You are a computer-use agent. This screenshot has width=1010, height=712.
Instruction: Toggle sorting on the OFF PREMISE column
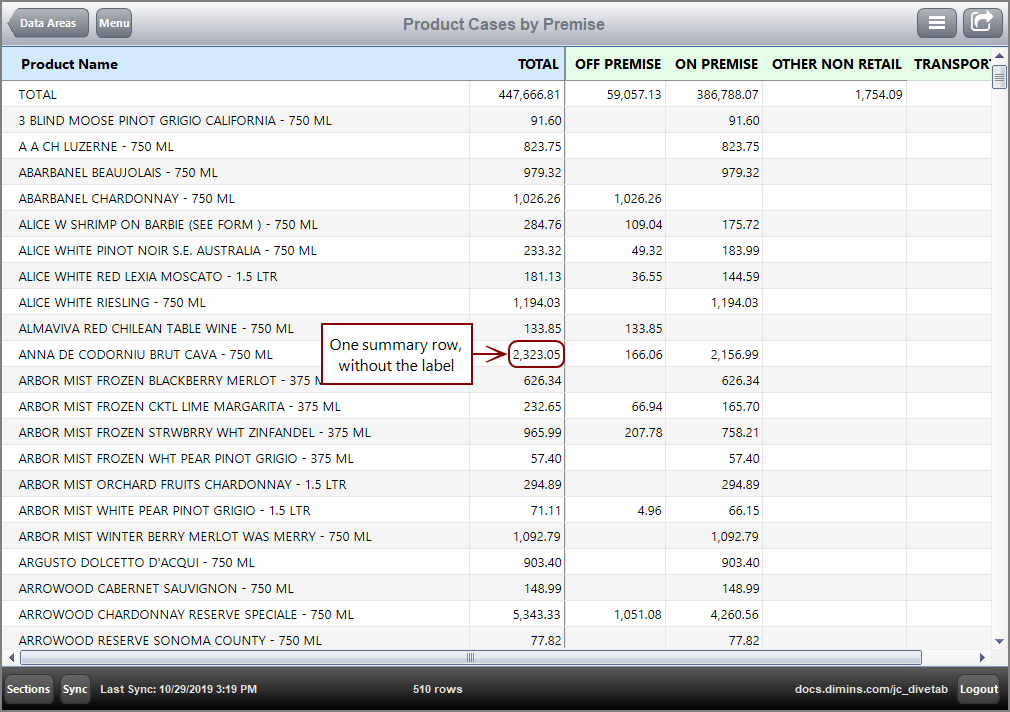[x=616, y=64]
